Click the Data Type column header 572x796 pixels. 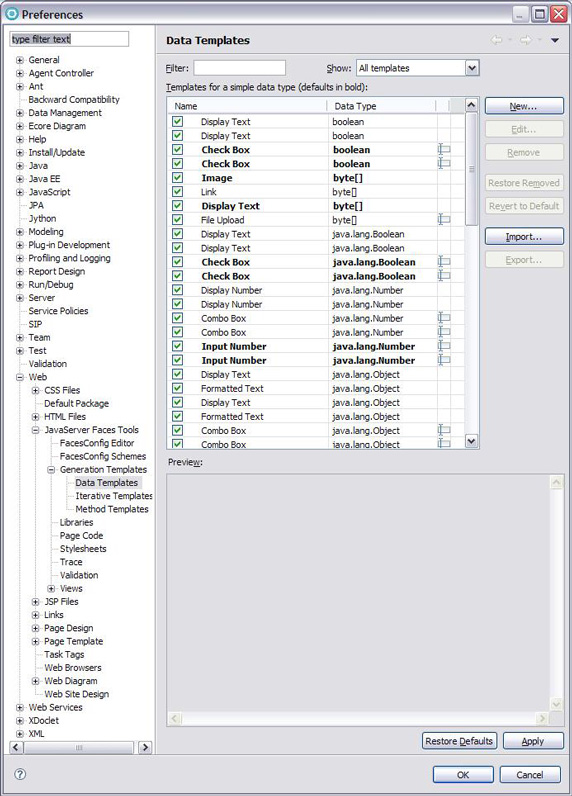383,106
